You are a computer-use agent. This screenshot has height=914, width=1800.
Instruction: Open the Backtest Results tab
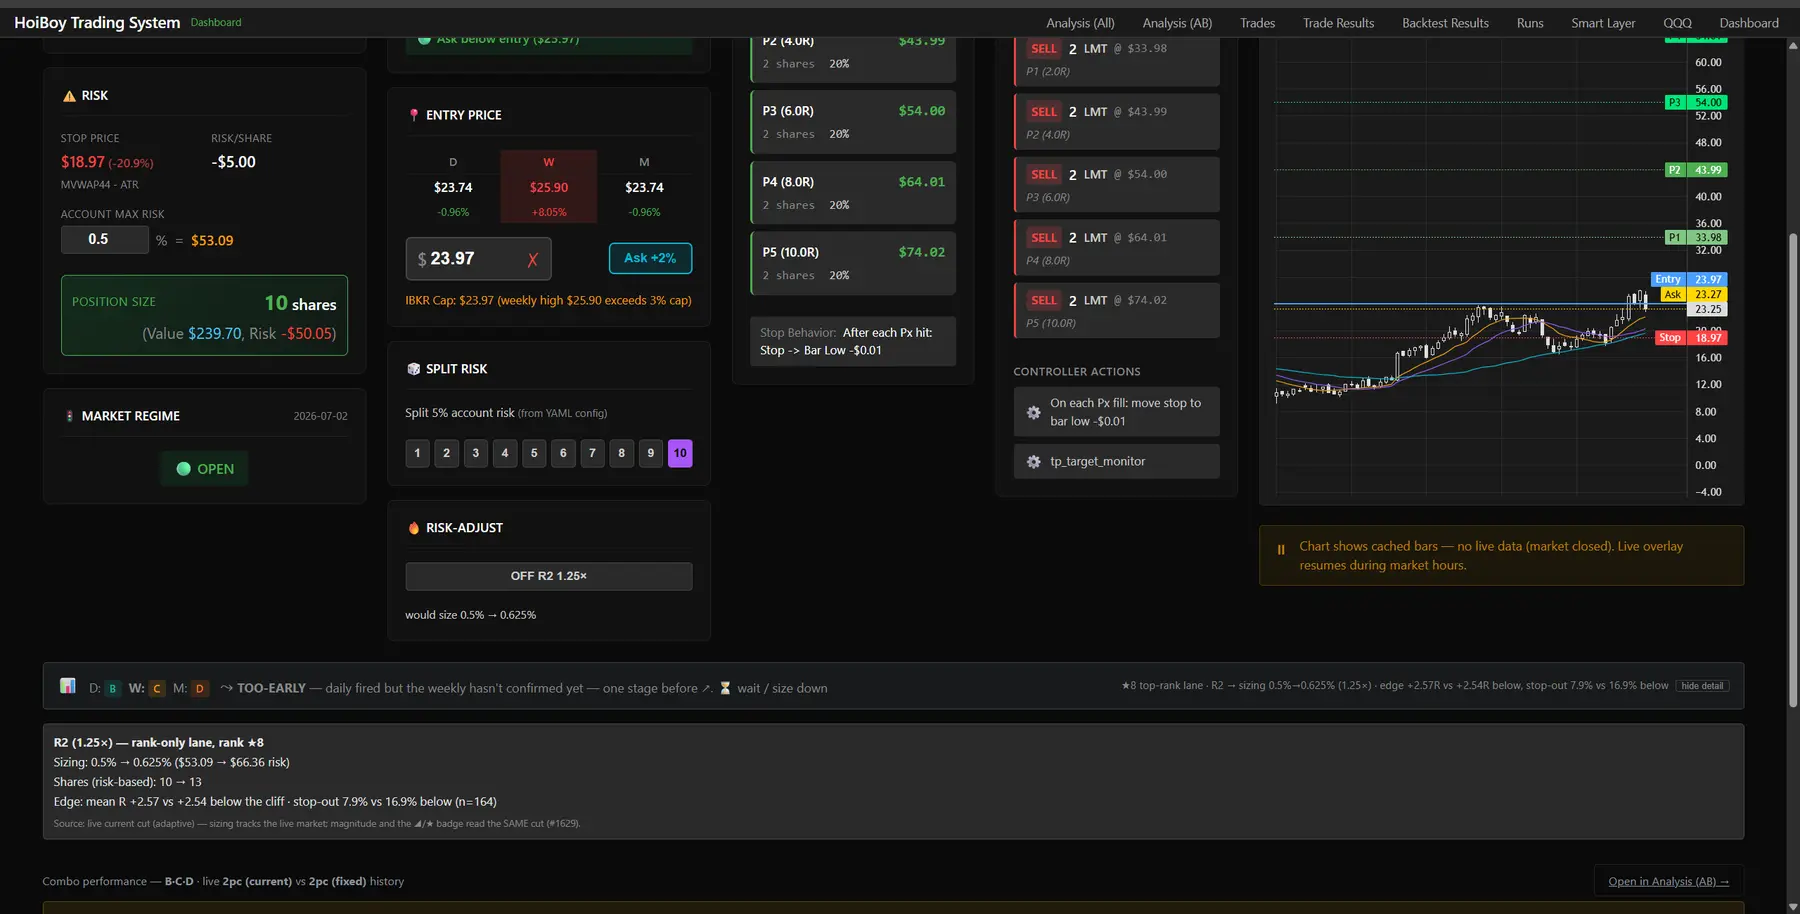[x=1445, y=23]
